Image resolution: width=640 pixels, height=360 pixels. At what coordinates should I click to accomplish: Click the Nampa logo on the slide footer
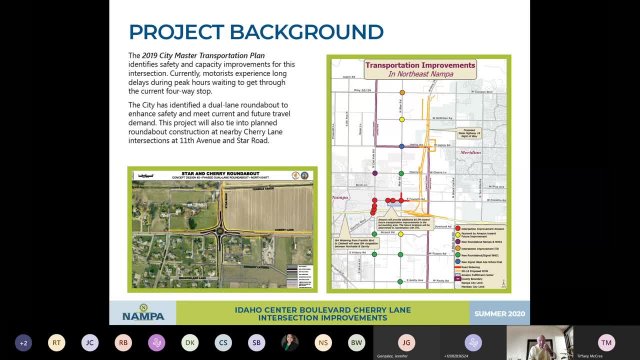[143, 313]
